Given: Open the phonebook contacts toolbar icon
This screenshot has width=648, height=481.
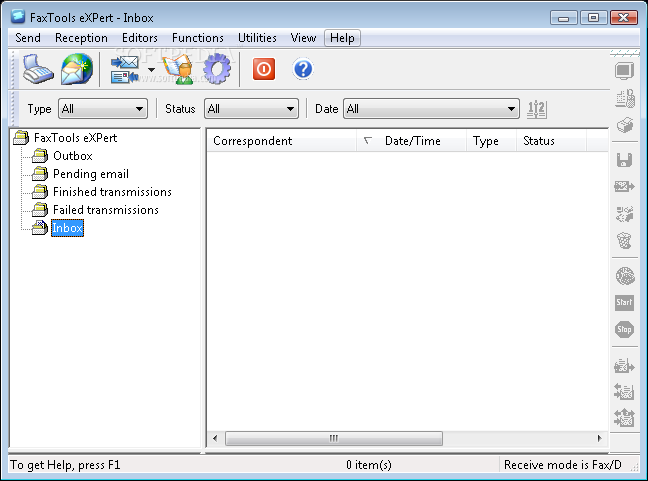Looking at the screenshot, I should pyautogui.click(x=179, y=69).
